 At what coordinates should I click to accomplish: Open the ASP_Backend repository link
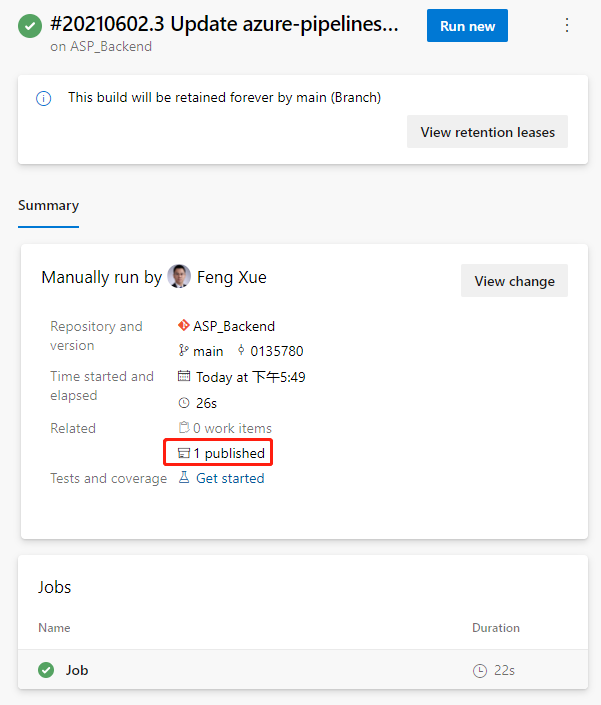pos(234,326)
